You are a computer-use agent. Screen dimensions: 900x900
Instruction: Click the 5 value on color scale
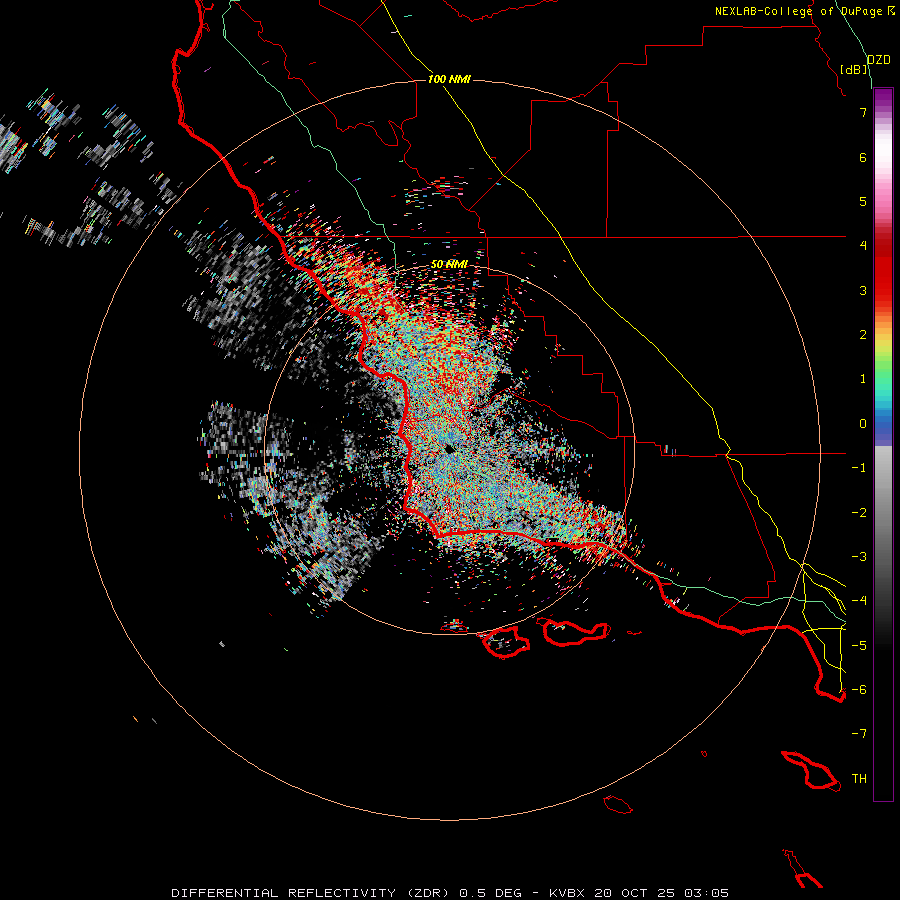[x=863, y=201]
